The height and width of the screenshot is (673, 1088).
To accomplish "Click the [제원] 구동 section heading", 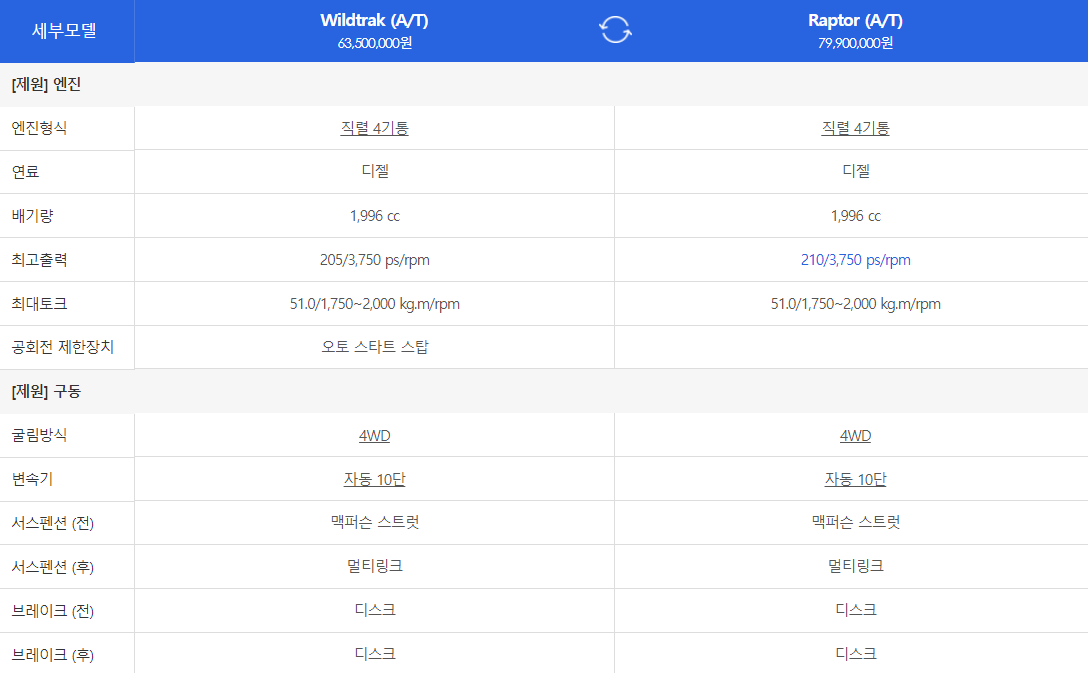I will (x=46, y=392).
